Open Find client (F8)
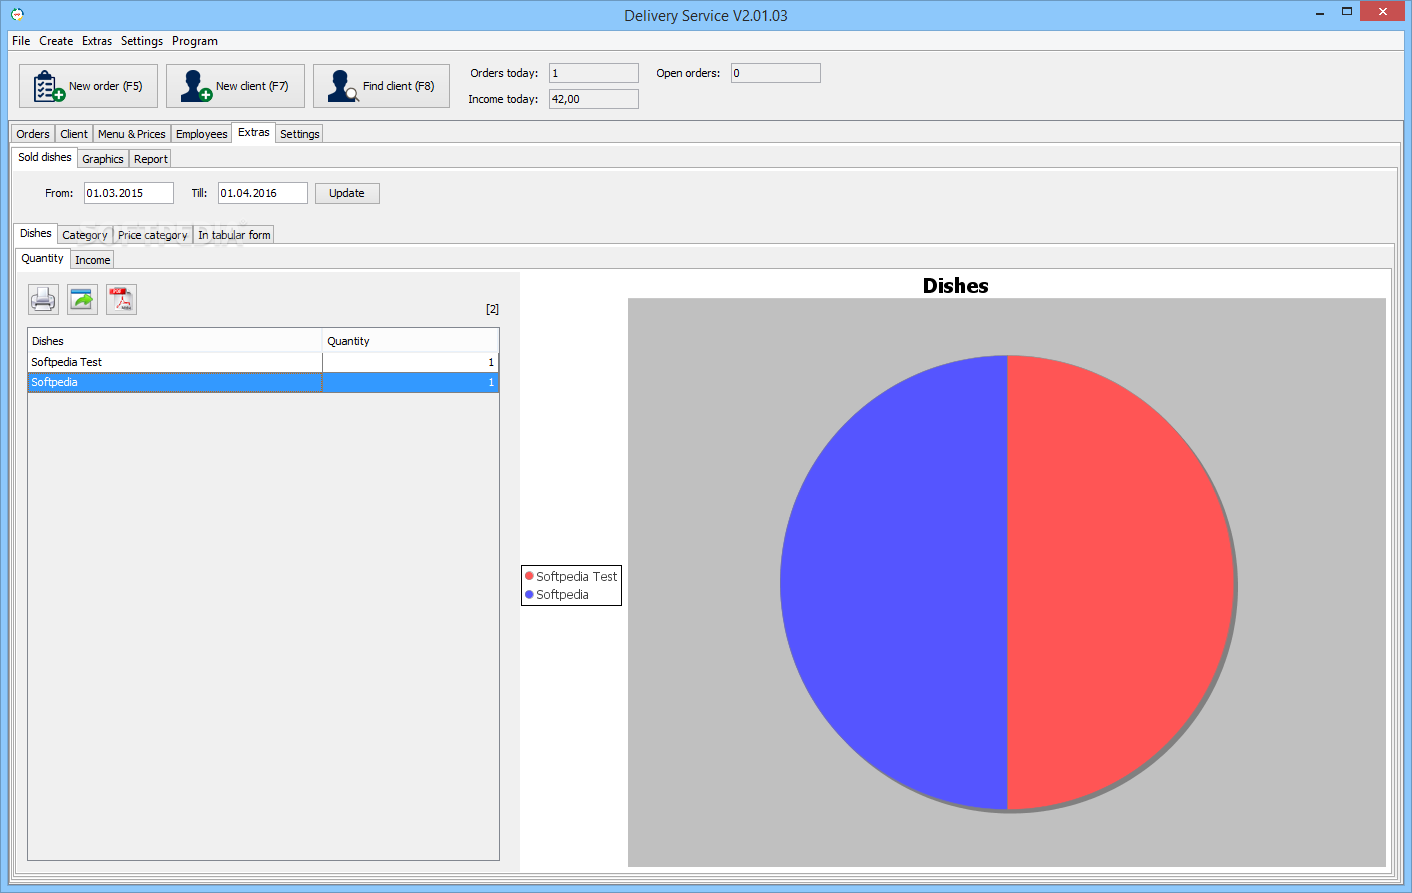This screenshot has width=1412, height=893. [381, 86]
